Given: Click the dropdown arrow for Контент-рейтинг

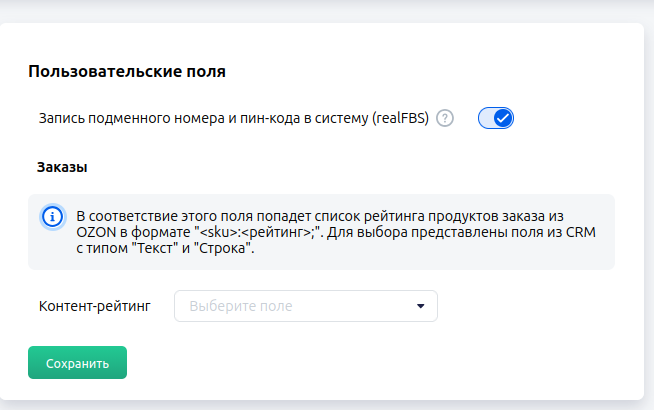Looking at the screenshot, I should [x=421, y=305].
